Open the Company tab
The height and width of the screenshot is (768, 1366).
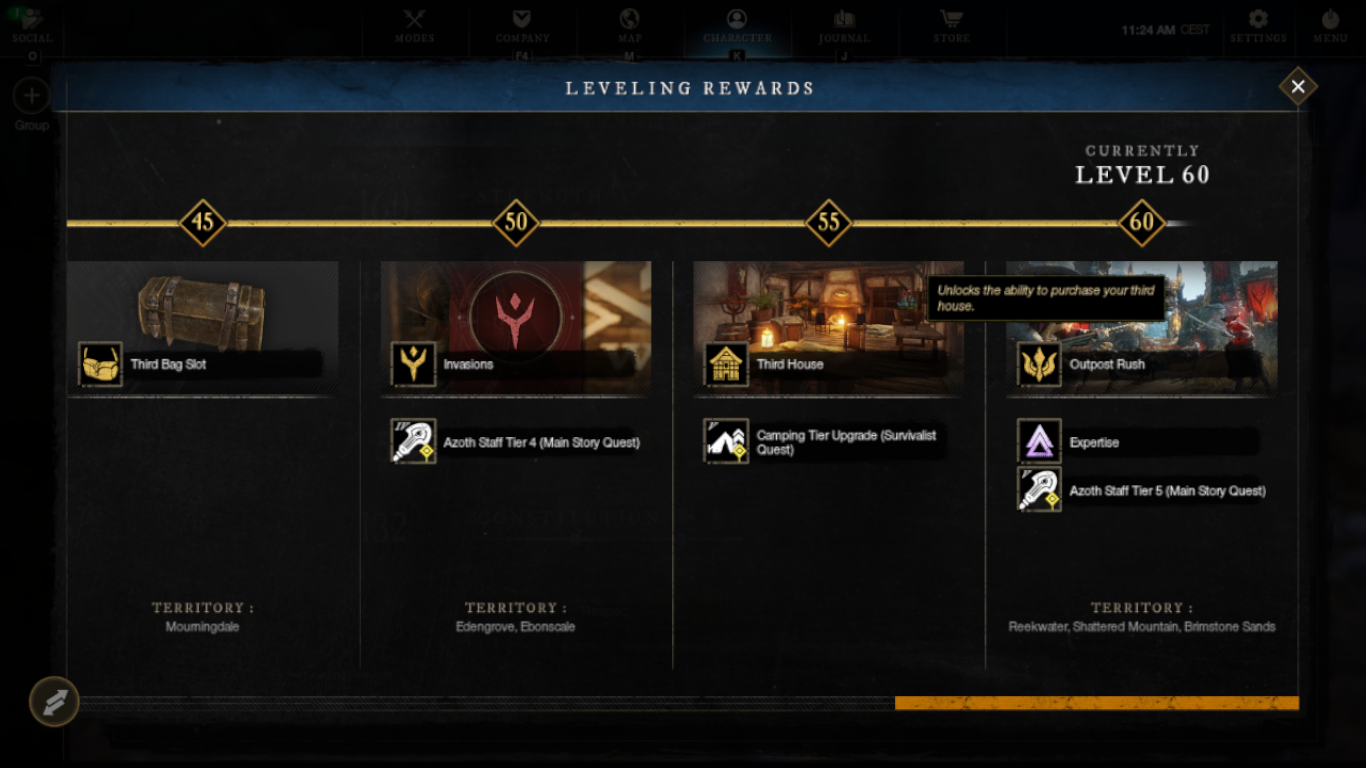(x=522, y=26)
